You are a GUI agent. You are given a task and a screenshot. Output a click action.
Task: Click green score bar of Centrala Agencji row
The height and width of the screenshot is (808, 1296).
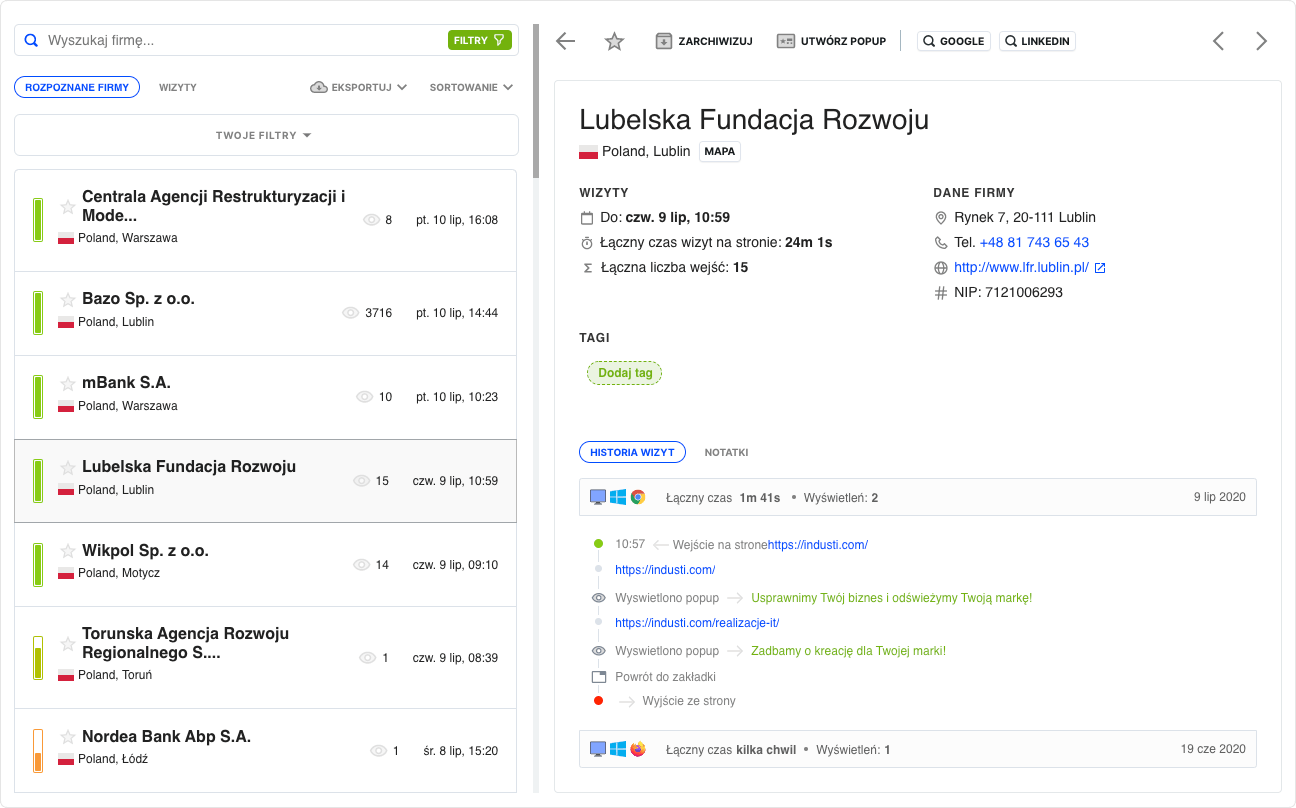click(x=38, y=220)
